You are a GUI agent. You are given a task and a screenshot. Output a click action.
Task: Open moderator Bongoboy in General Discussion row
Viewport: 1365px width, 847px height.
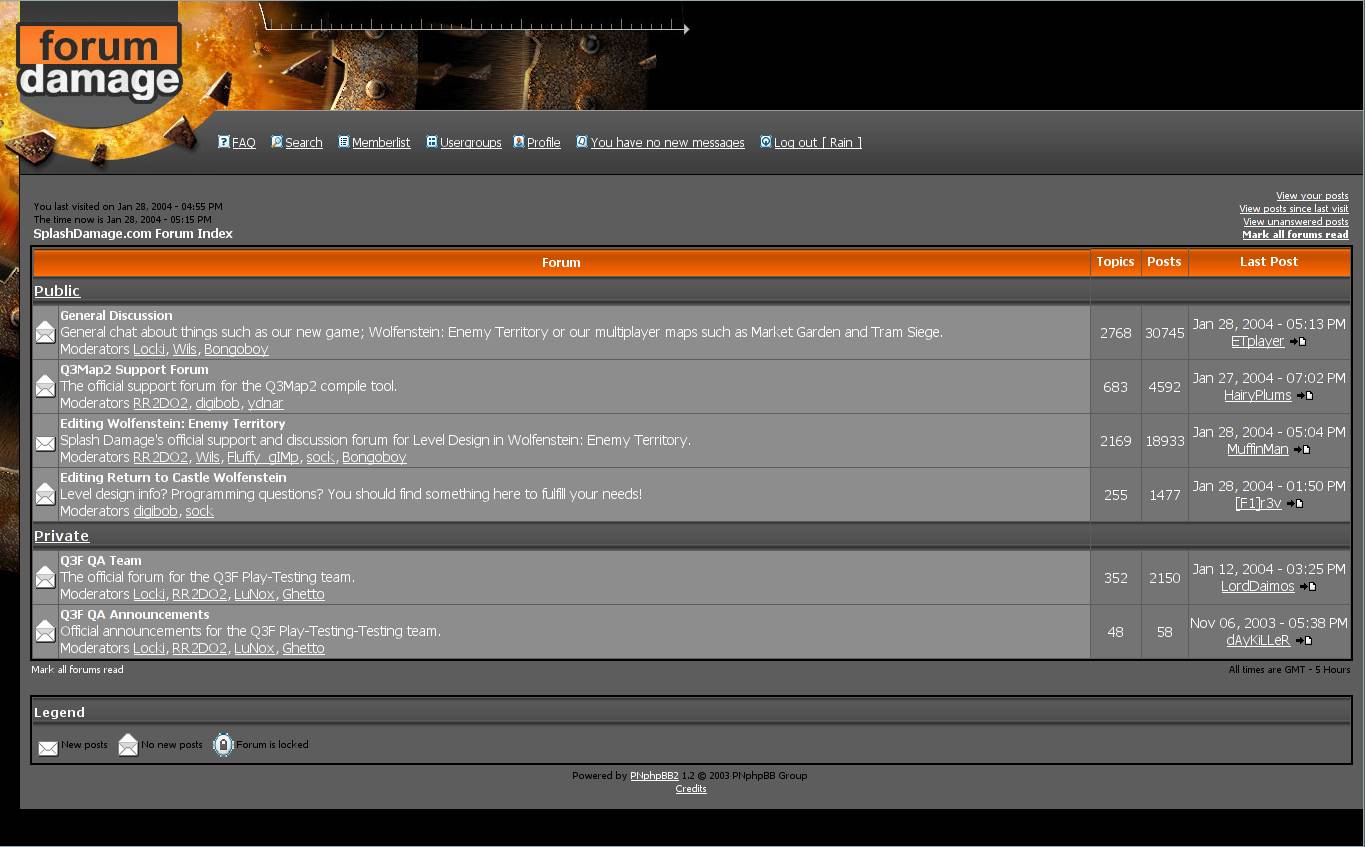[x=236, y=350]
